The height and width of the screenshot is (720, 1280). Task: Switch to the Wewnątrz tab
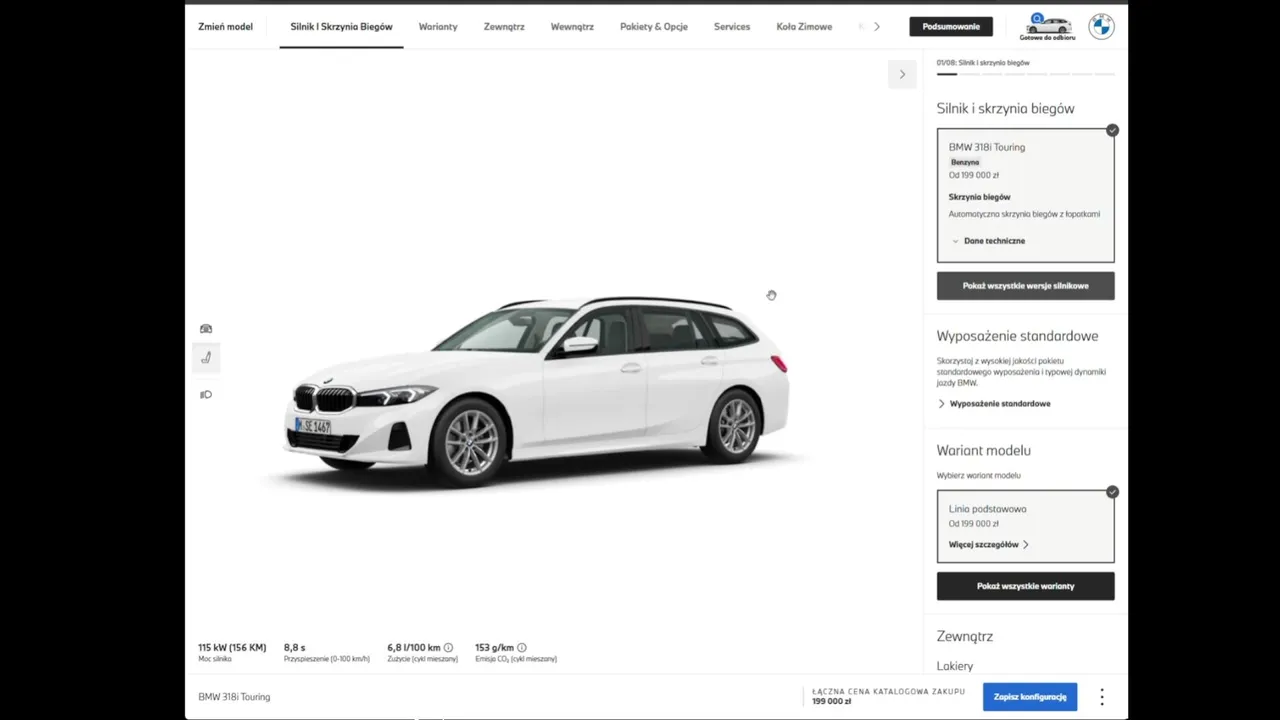(572, 27)
